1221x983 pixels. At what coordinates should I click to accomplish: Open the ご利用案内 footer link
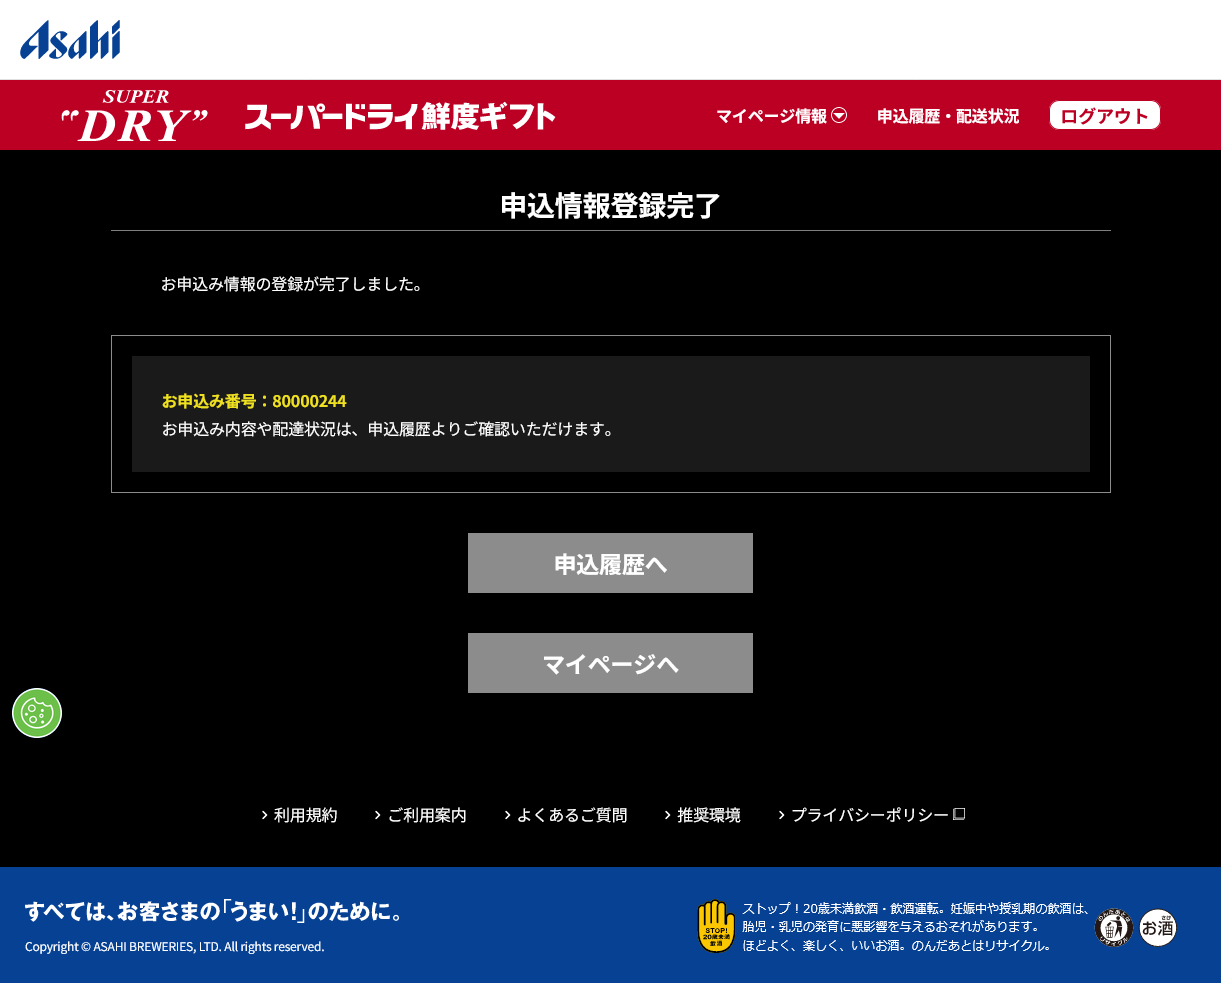tap(420, 815)
